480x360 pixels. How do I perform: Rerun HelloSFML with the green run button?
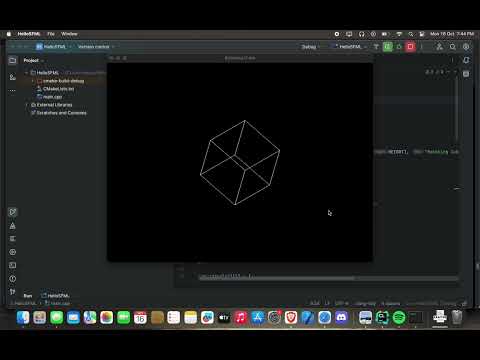(x=388, y=47)
